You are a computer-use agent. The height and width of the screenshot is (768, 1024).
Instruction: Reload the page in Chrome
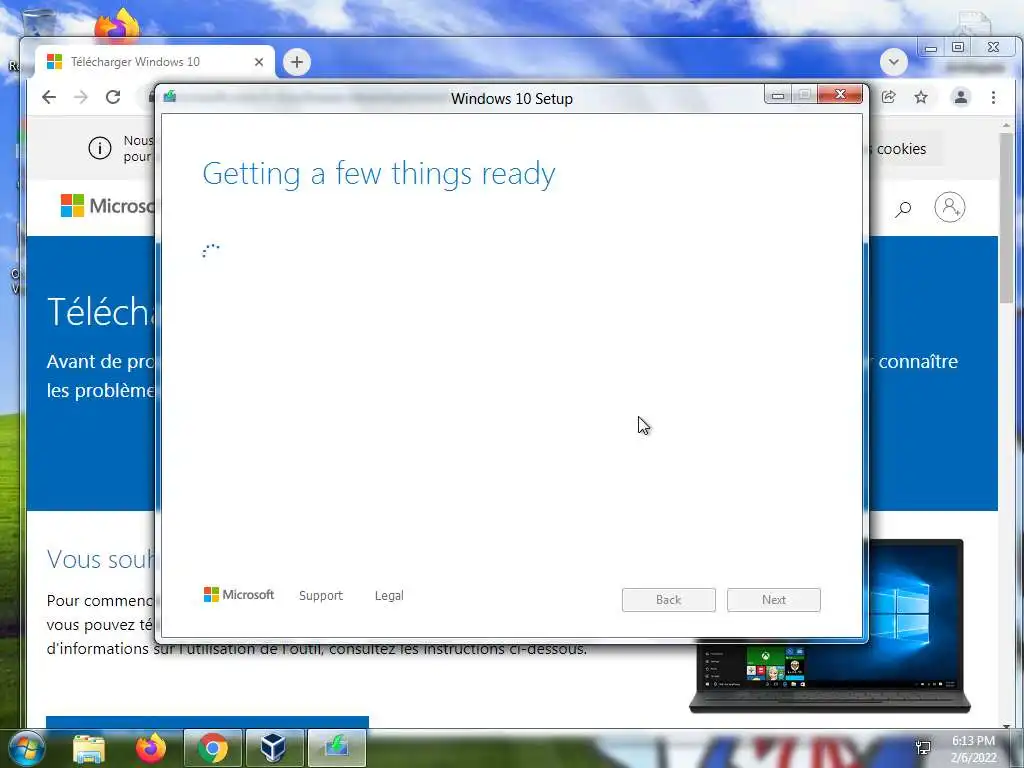[113, 97]
